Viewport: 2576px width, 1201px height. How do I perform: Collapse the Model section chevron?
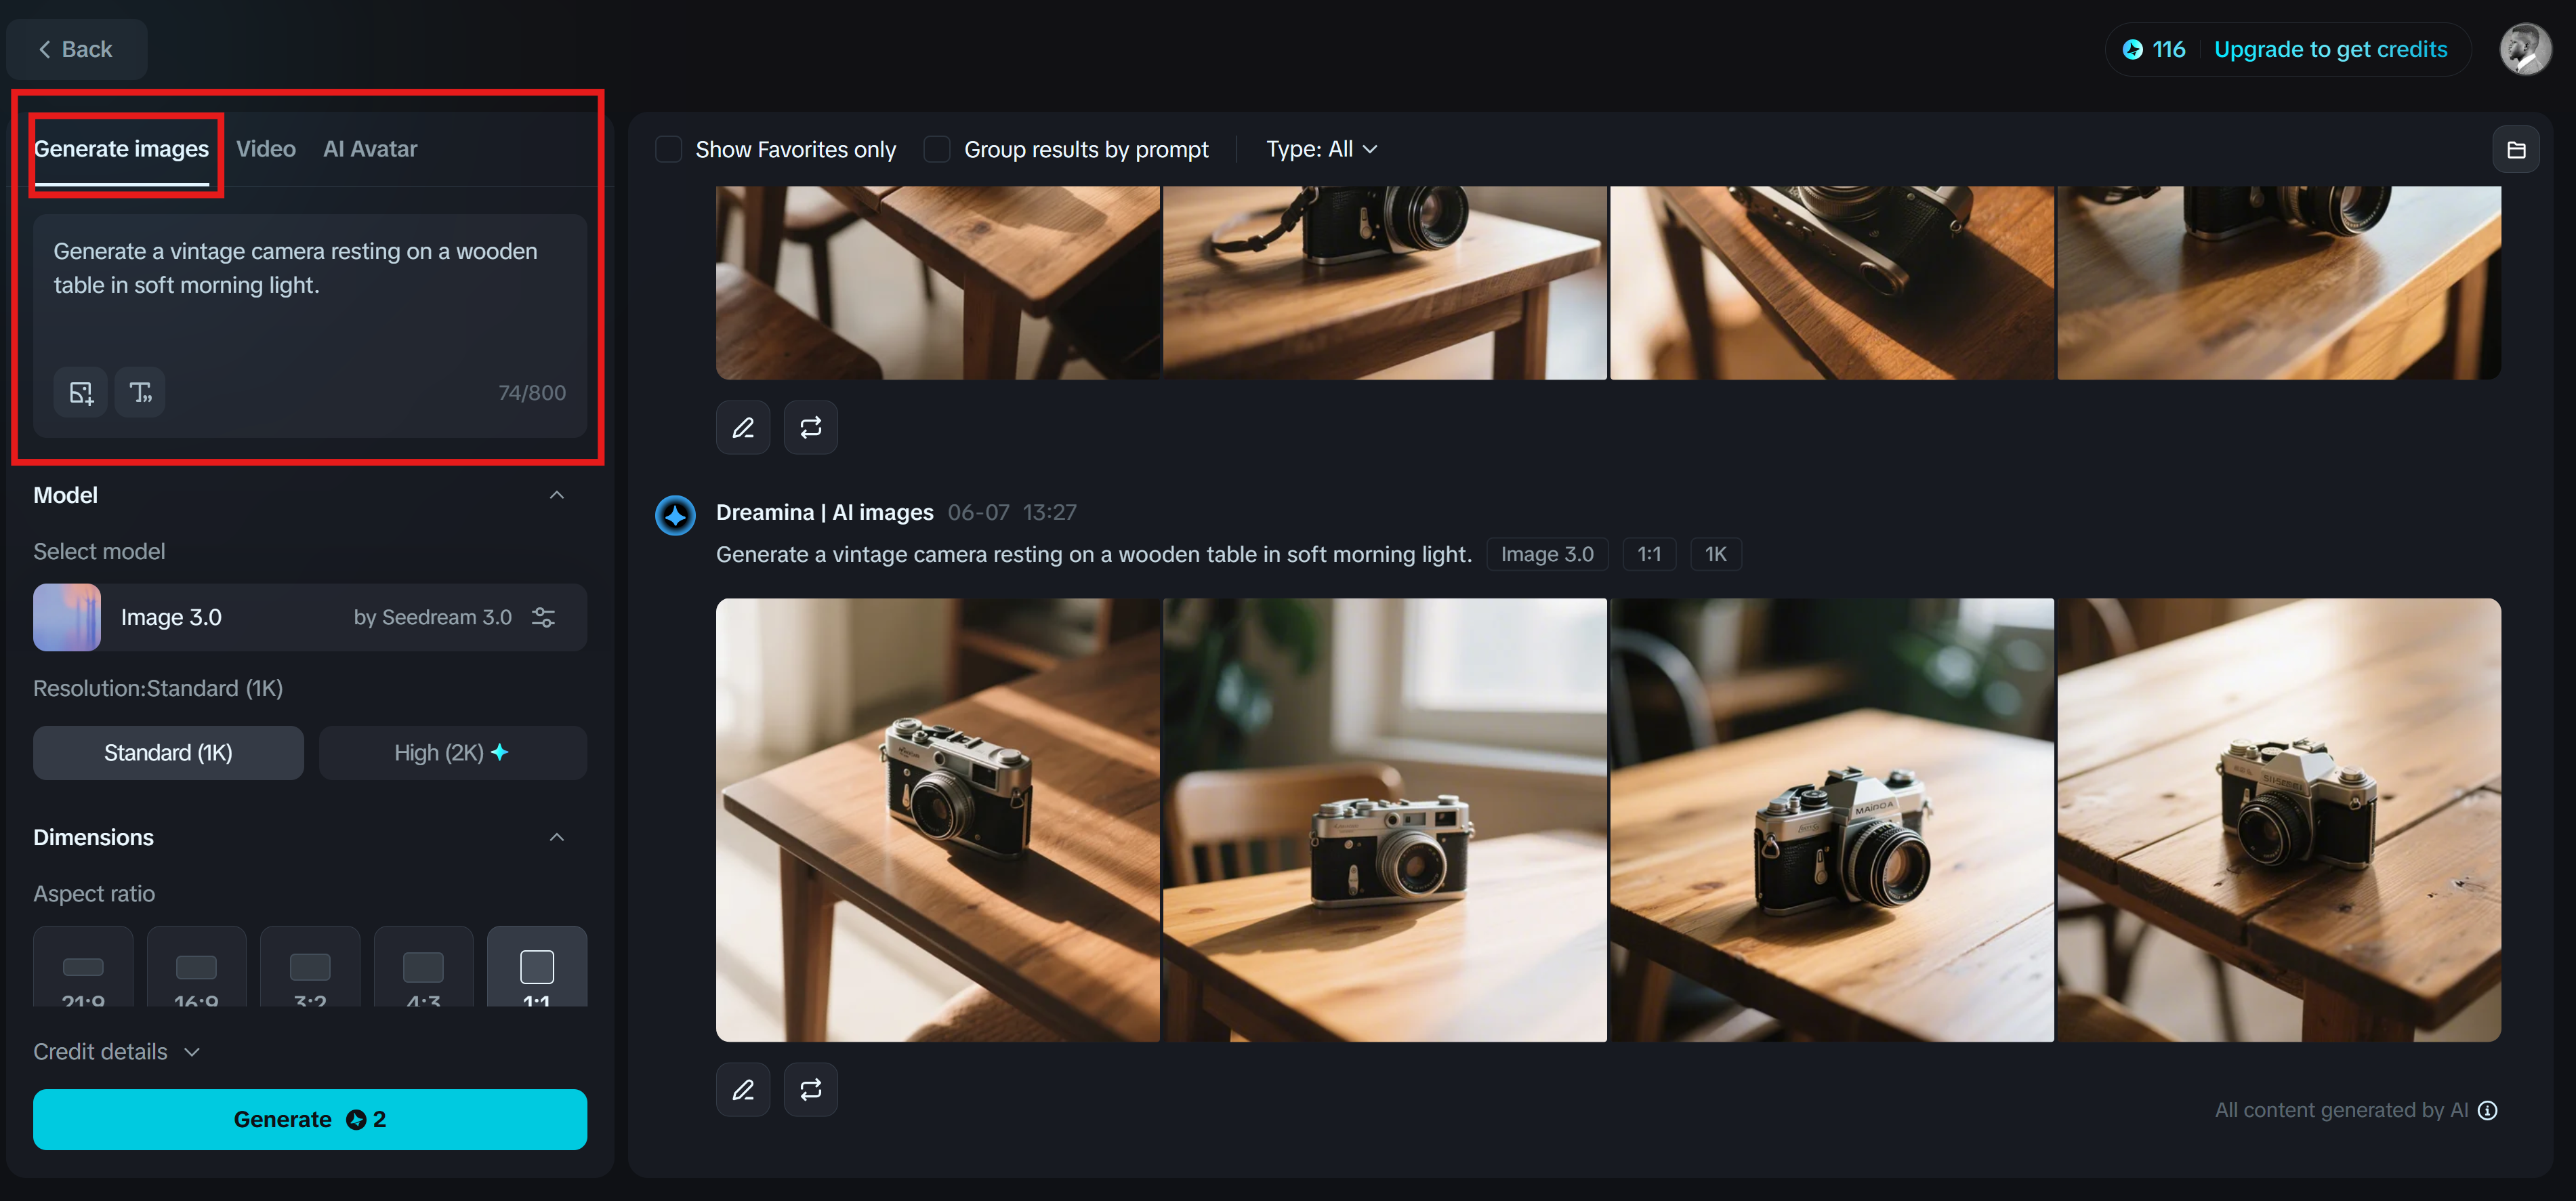pyautogui.click(x=557, y=495)
